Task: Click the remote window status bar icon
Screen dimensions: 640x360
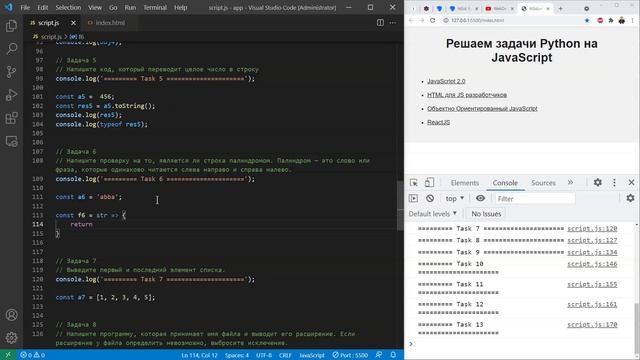Action: tap(8, 355)
